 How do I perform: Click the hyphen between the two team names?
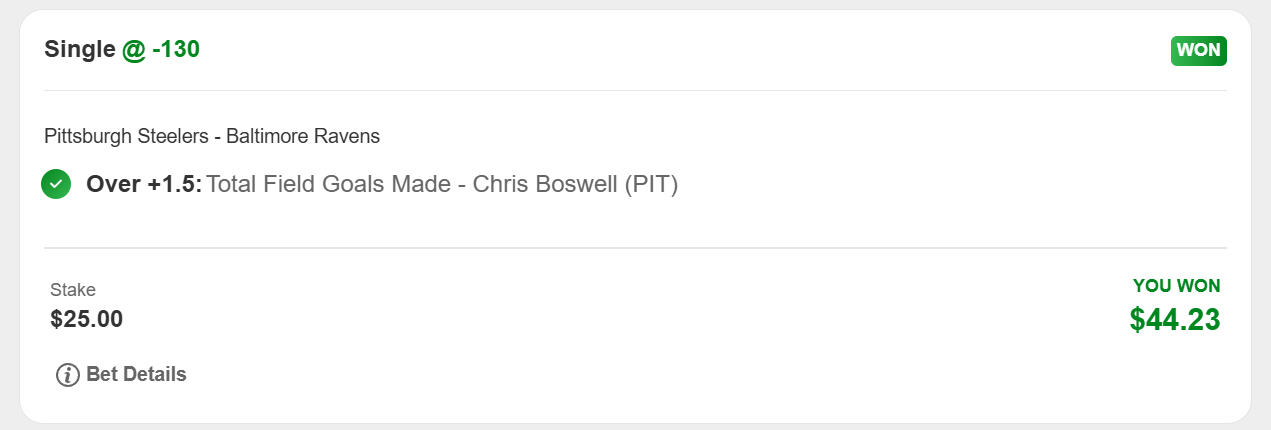pos(218,136)
